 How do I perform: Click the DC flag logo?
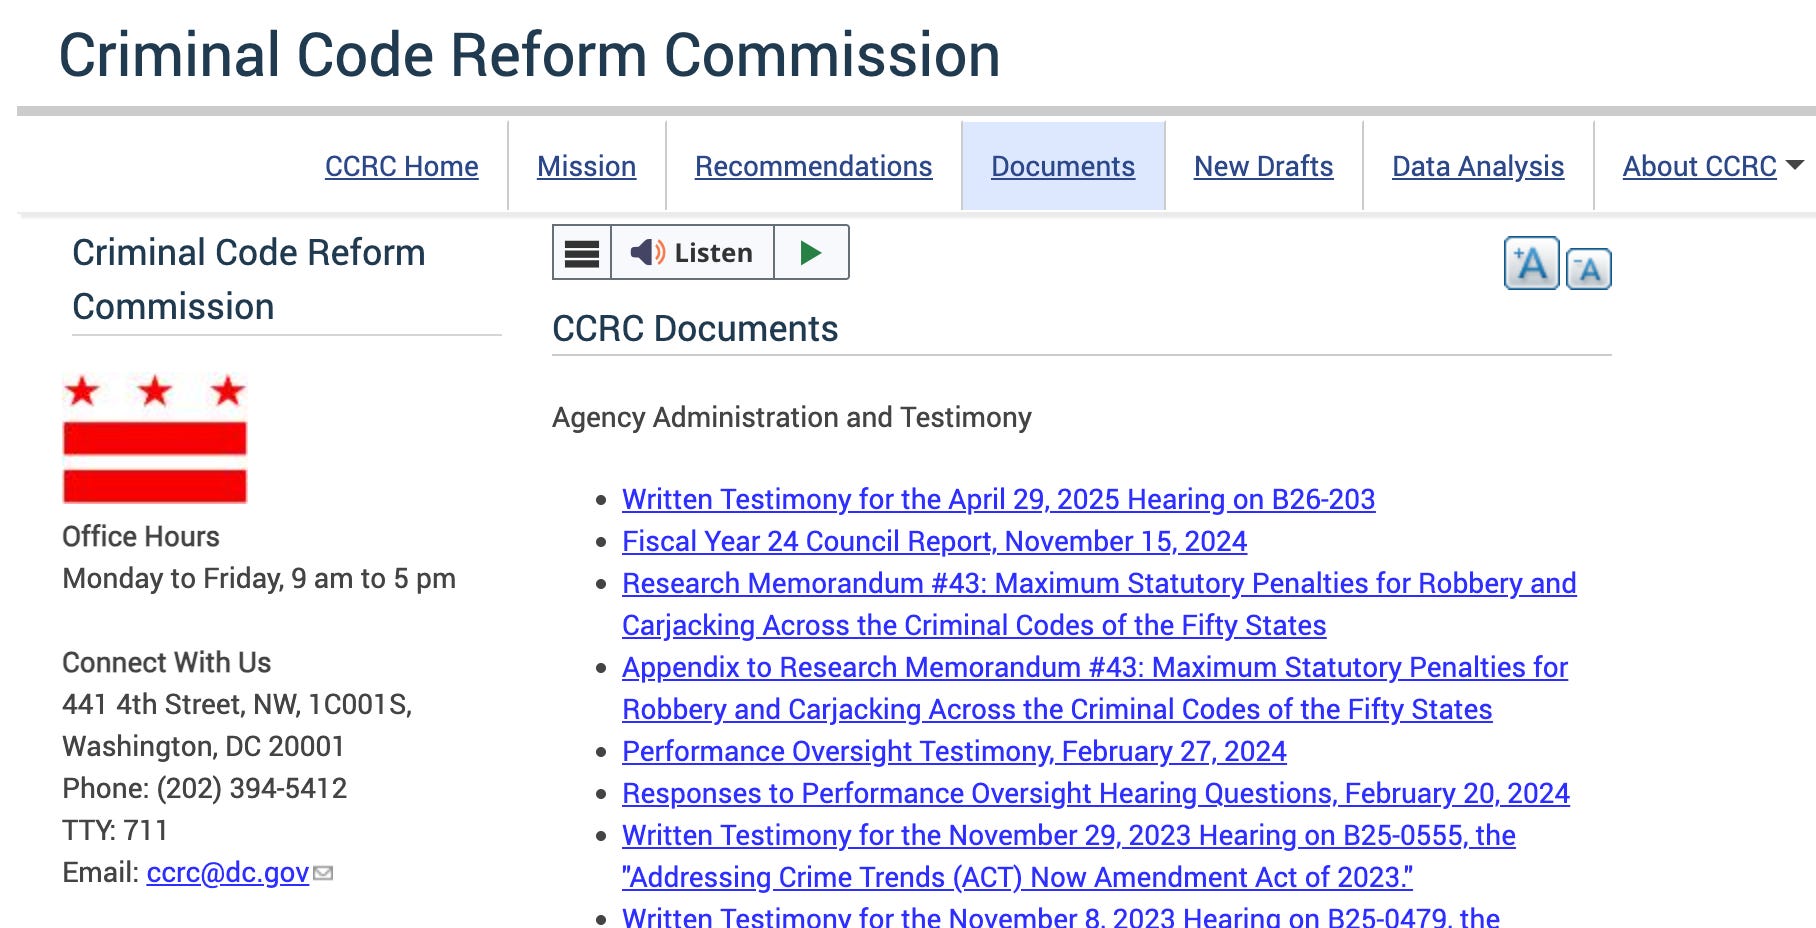coord(155,439)
